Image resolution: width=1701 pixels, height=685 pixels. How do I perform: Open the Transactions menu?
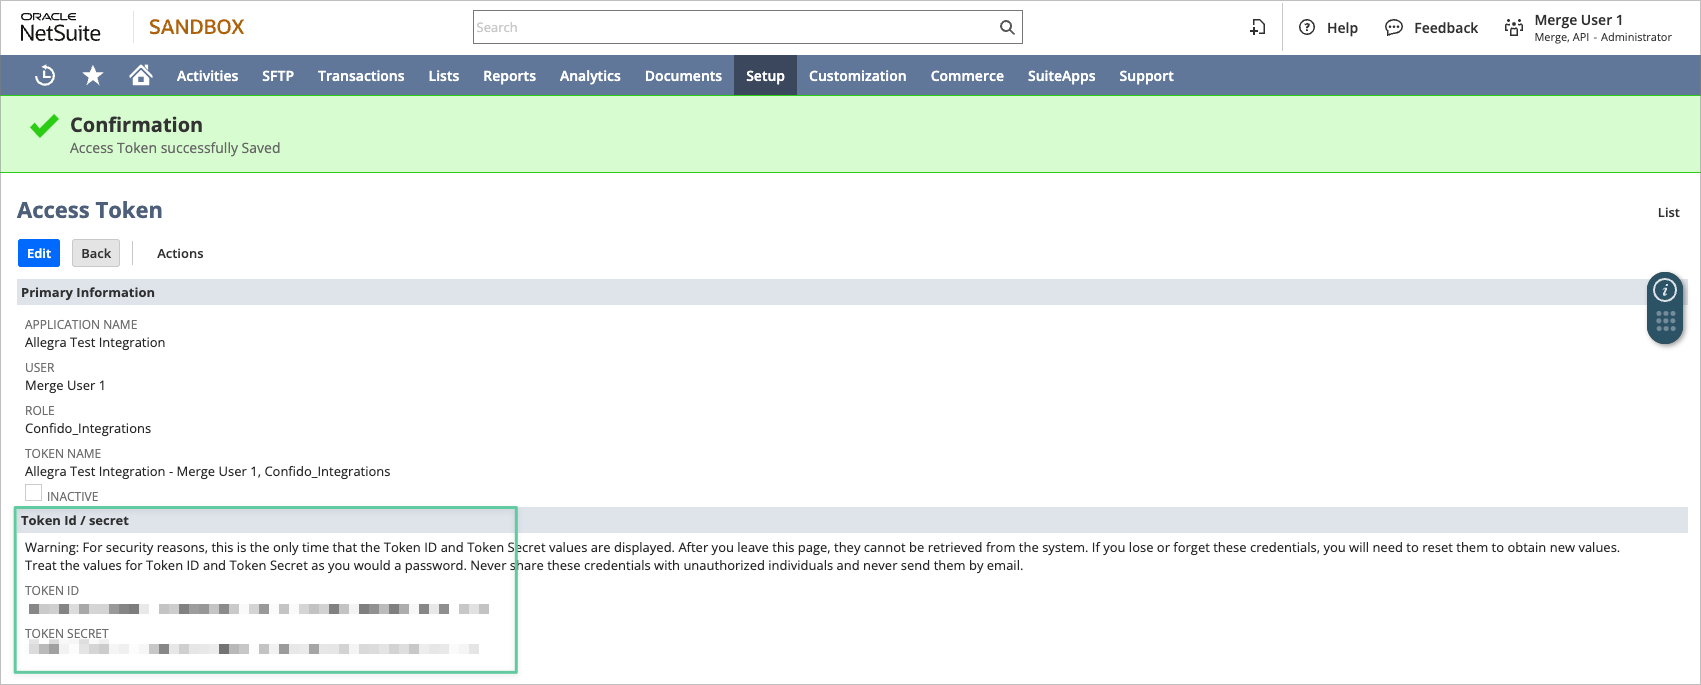[361, 76]
